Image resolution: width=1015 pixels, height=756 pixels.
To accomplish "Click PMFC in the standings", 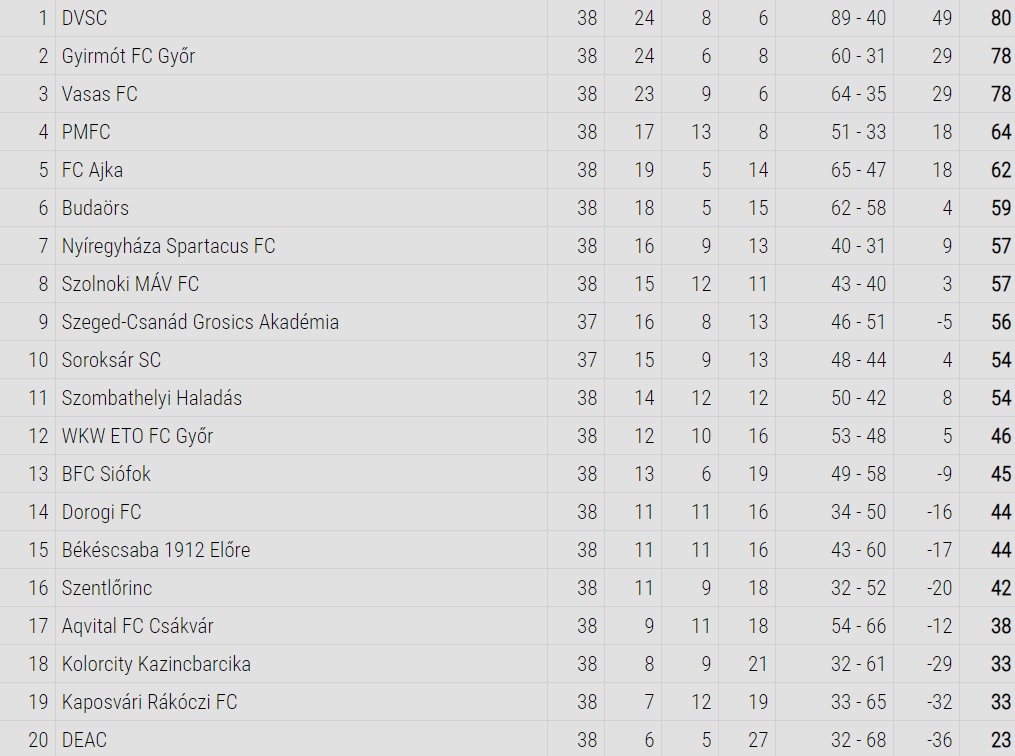I will (x=86, y=132).
